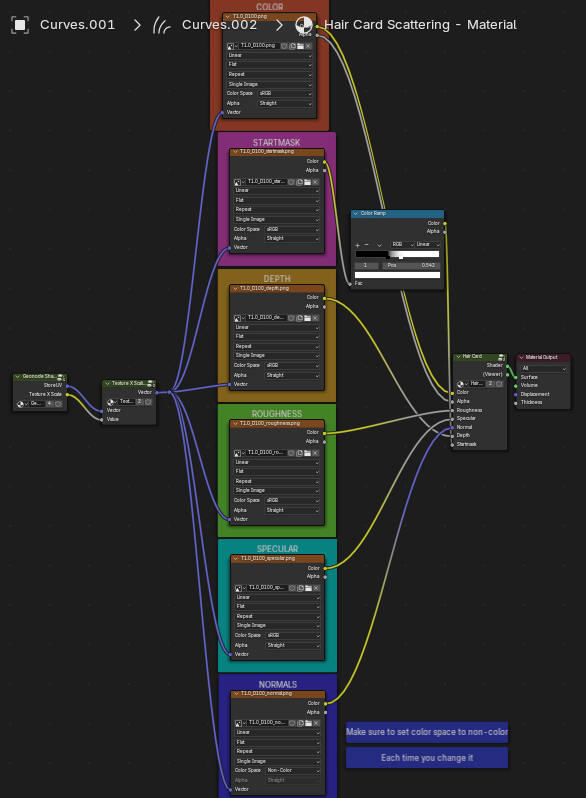Click the frame-all icon in breadcrumb bar
The image size is (586, 798).
(20, 25)
